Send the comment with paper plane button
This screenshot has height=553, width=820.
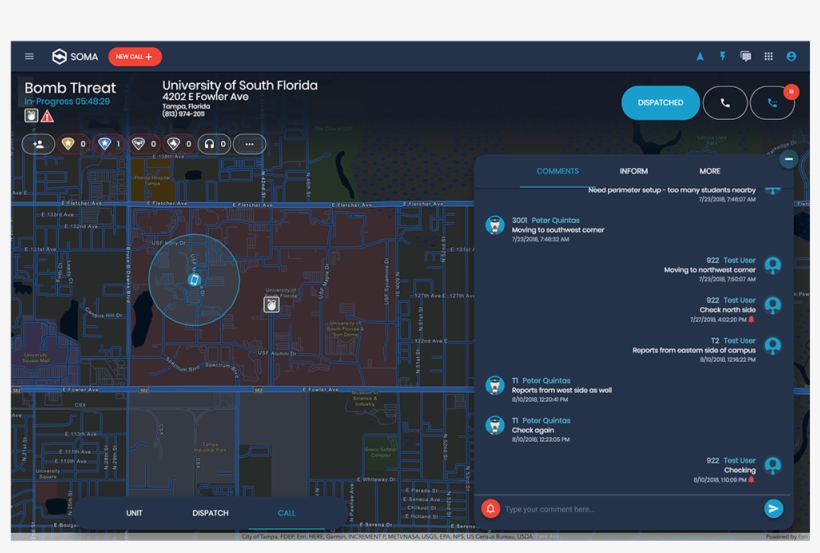click(x=773, y=509)
